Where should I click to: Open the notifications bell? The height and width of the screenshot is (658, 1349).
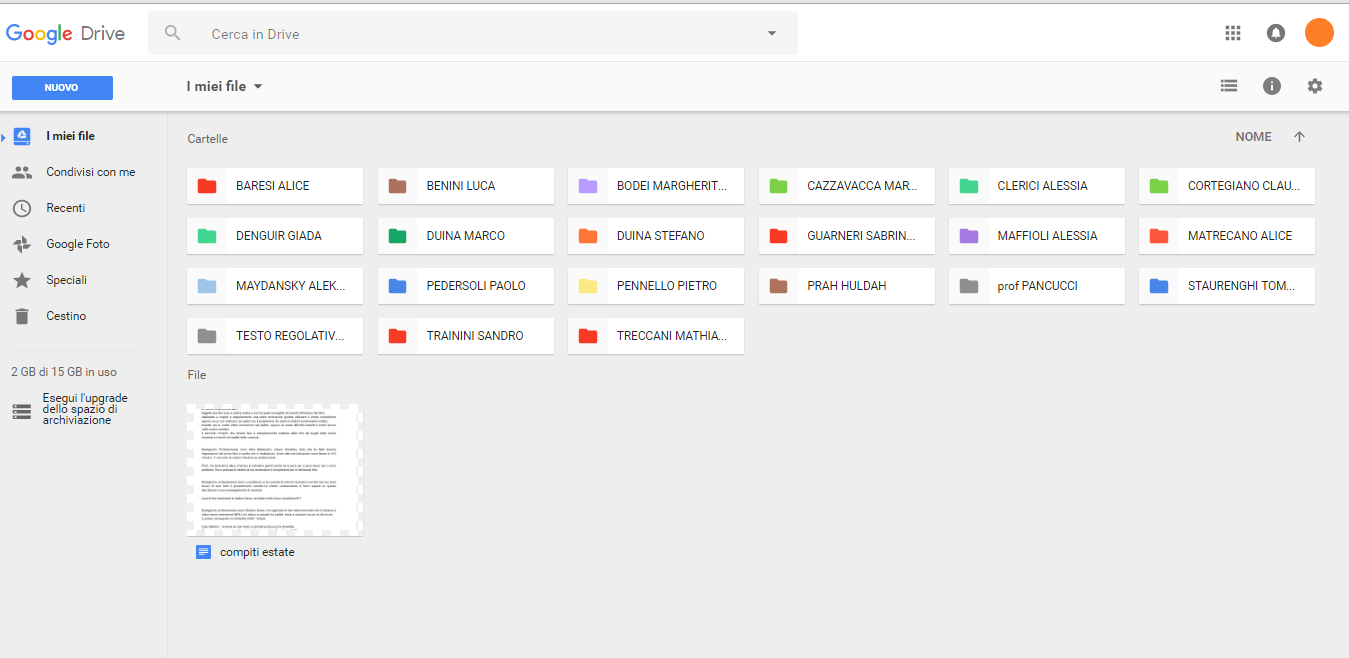1276,32
